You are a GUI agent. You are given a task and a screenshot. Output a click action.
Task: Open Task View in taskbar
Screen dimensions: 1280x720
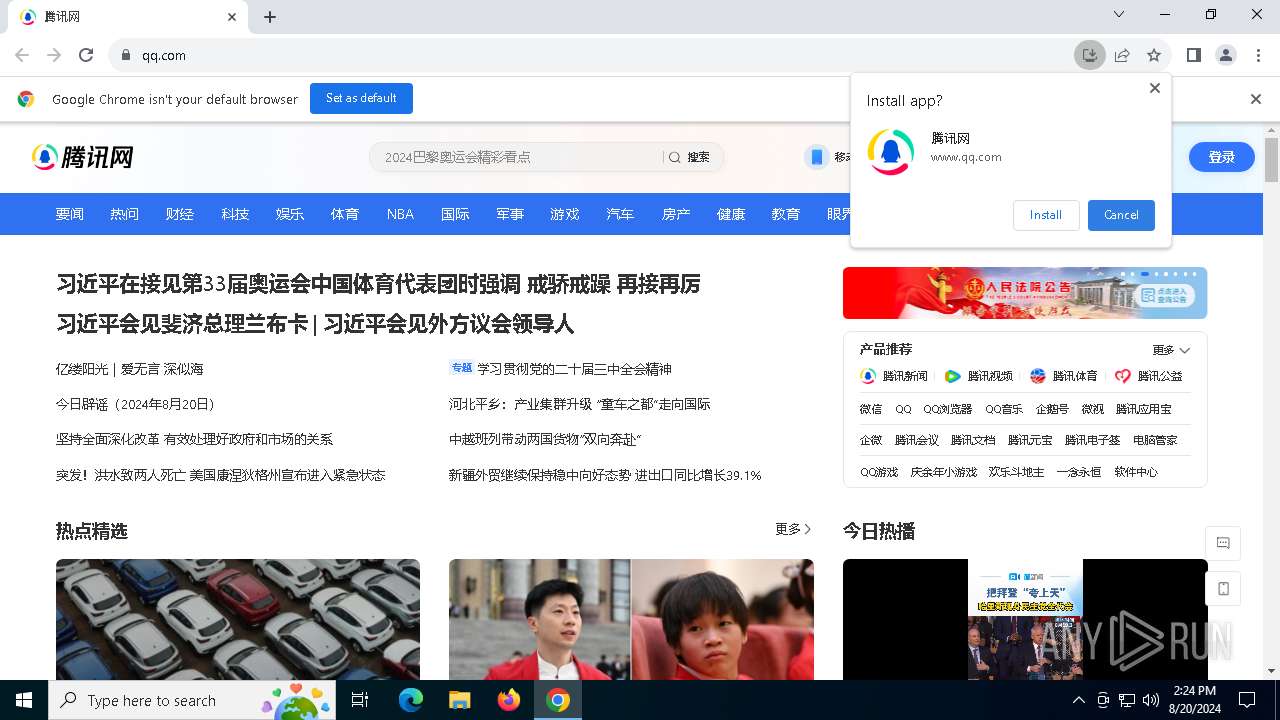pos(360,700)
